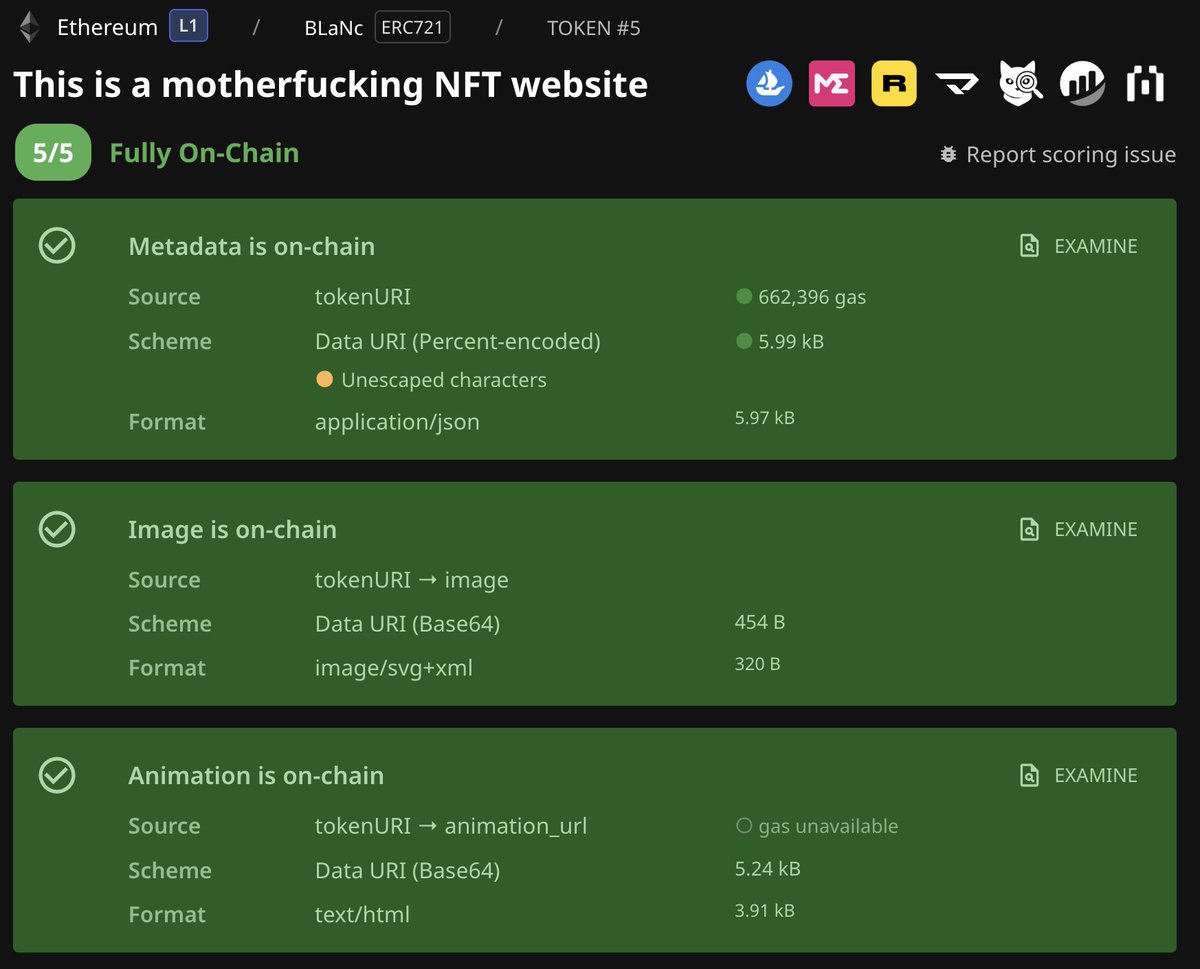Viewport: 1200px width, 969px height.
Task: Click Data URI (Base64) in the Image card
Action: 408,624
